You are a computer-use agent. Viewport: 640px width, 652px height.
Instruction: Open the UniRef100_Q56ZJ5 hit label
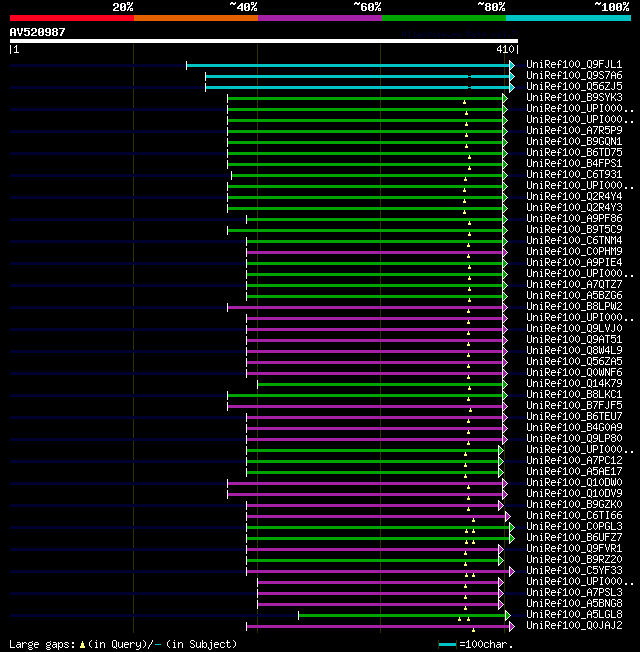[x=574, y=86]
